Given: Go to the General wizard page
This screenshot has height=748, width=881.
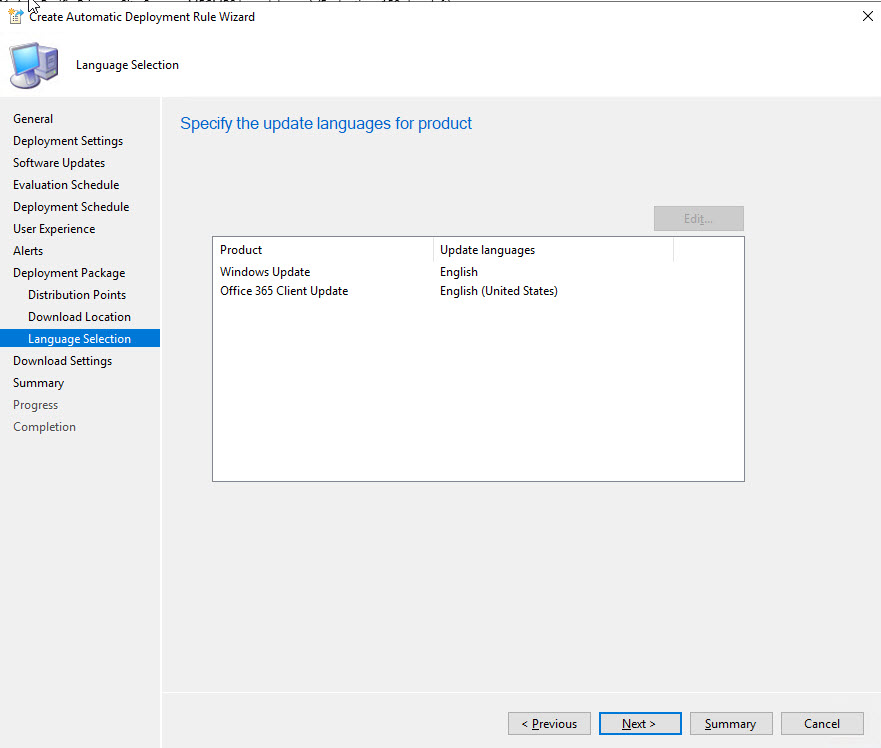Looking at the screenshot, I should point(33,119).
